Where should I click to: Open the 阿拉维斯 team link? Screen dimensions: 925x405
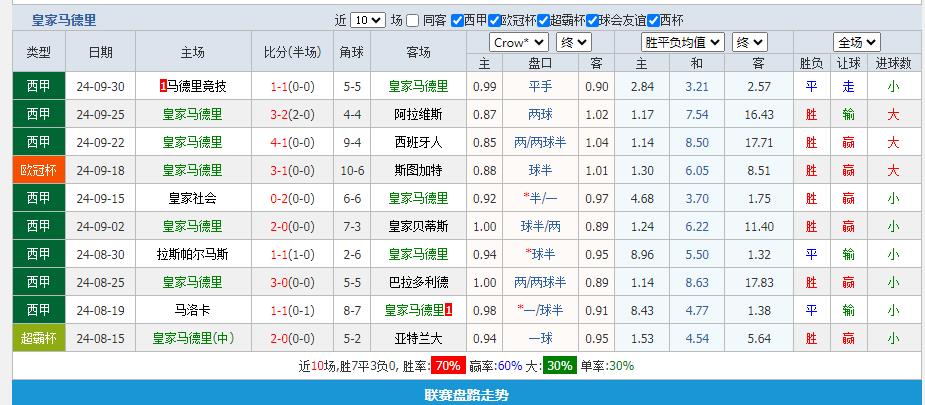tap(419, 114)
